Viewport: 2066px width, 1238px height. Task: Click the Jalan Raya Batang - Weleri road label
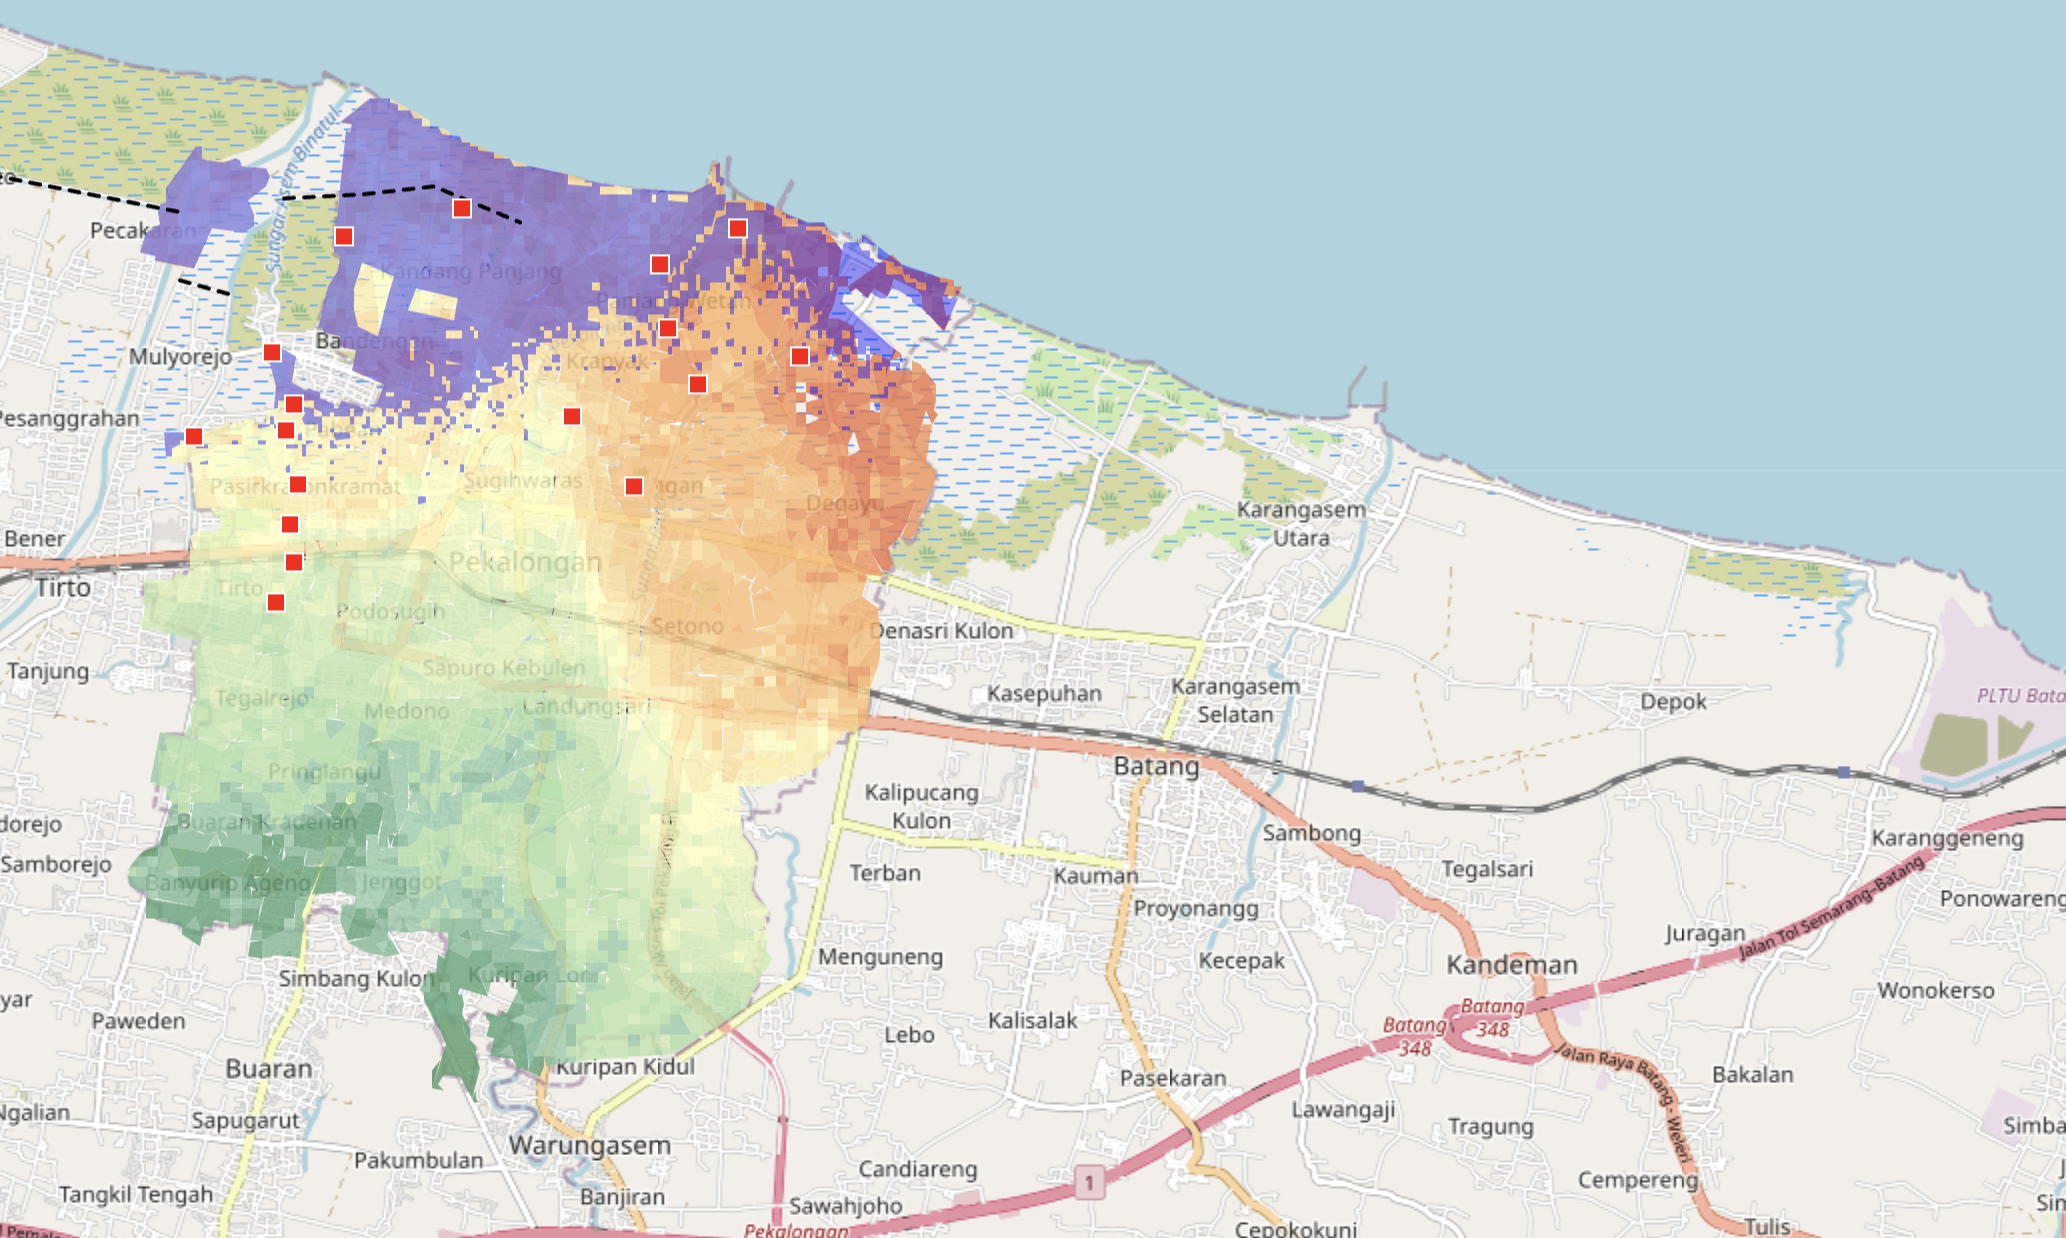coord(1622,1104)
